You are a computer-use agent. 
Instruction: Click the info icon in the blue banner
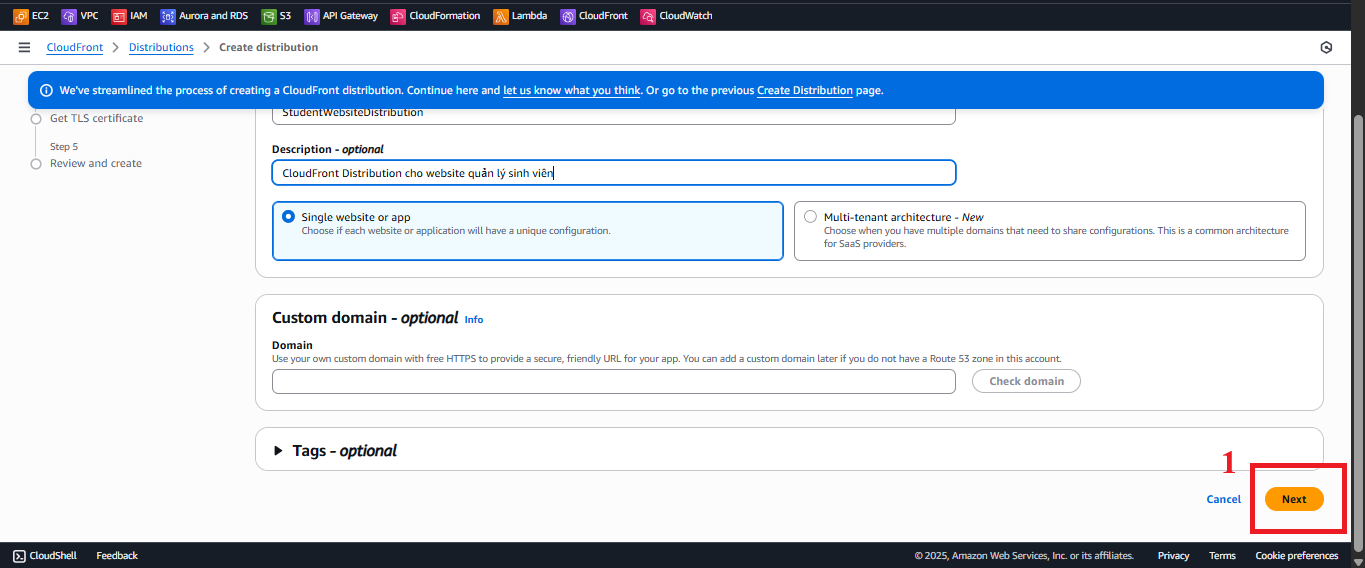(46, 90)
